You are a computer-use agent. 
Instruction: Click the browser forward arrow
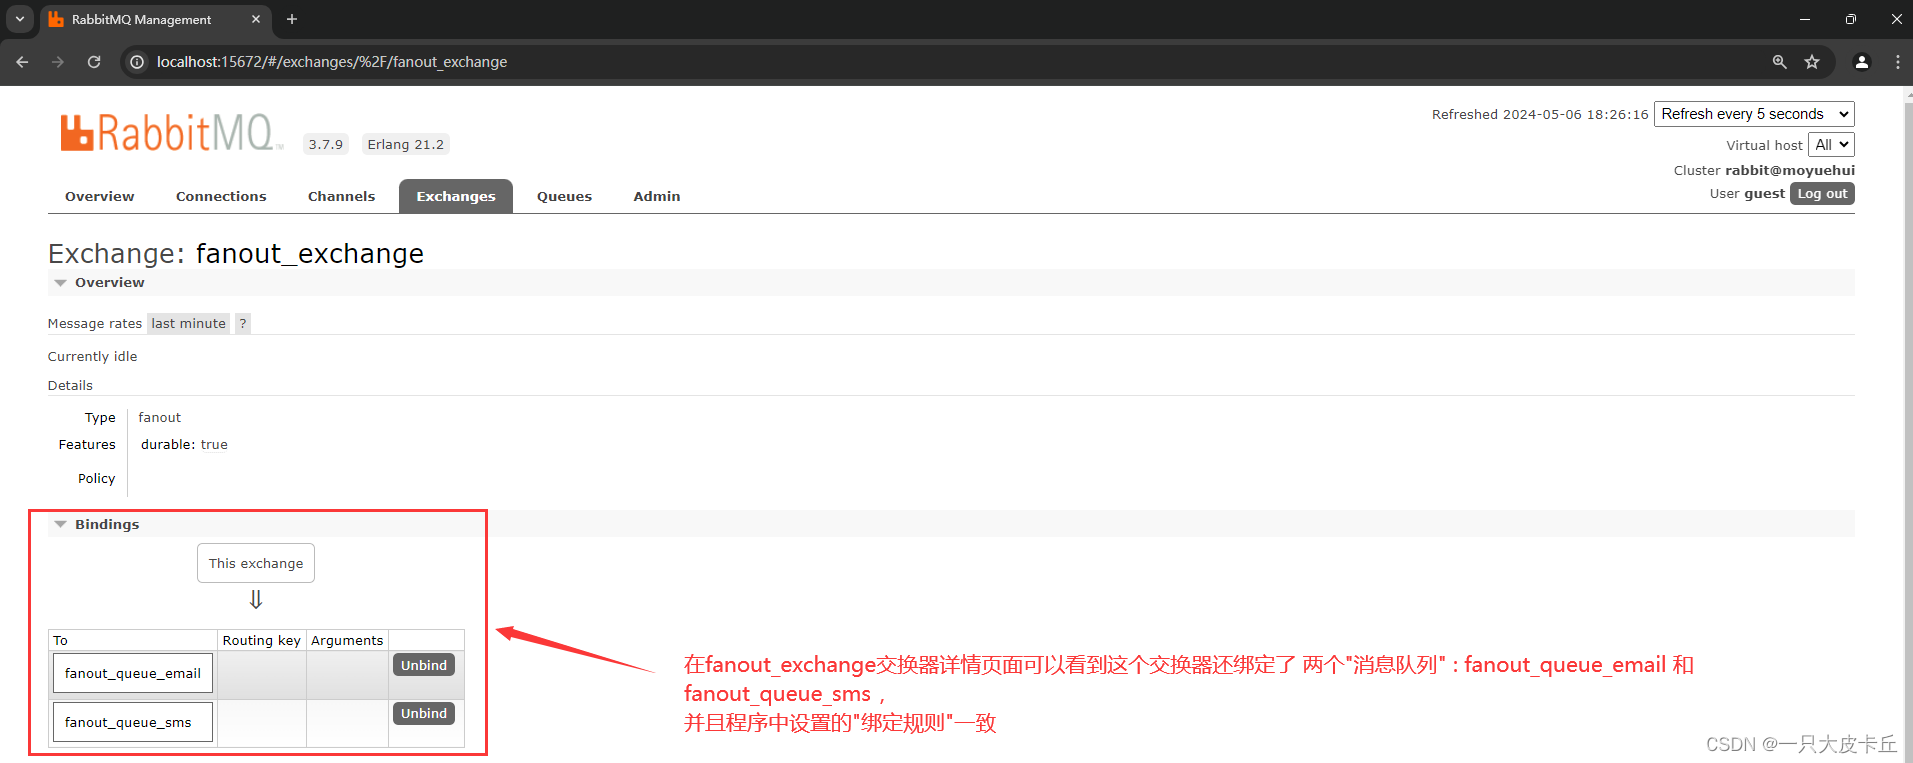[x=58, y=62]
